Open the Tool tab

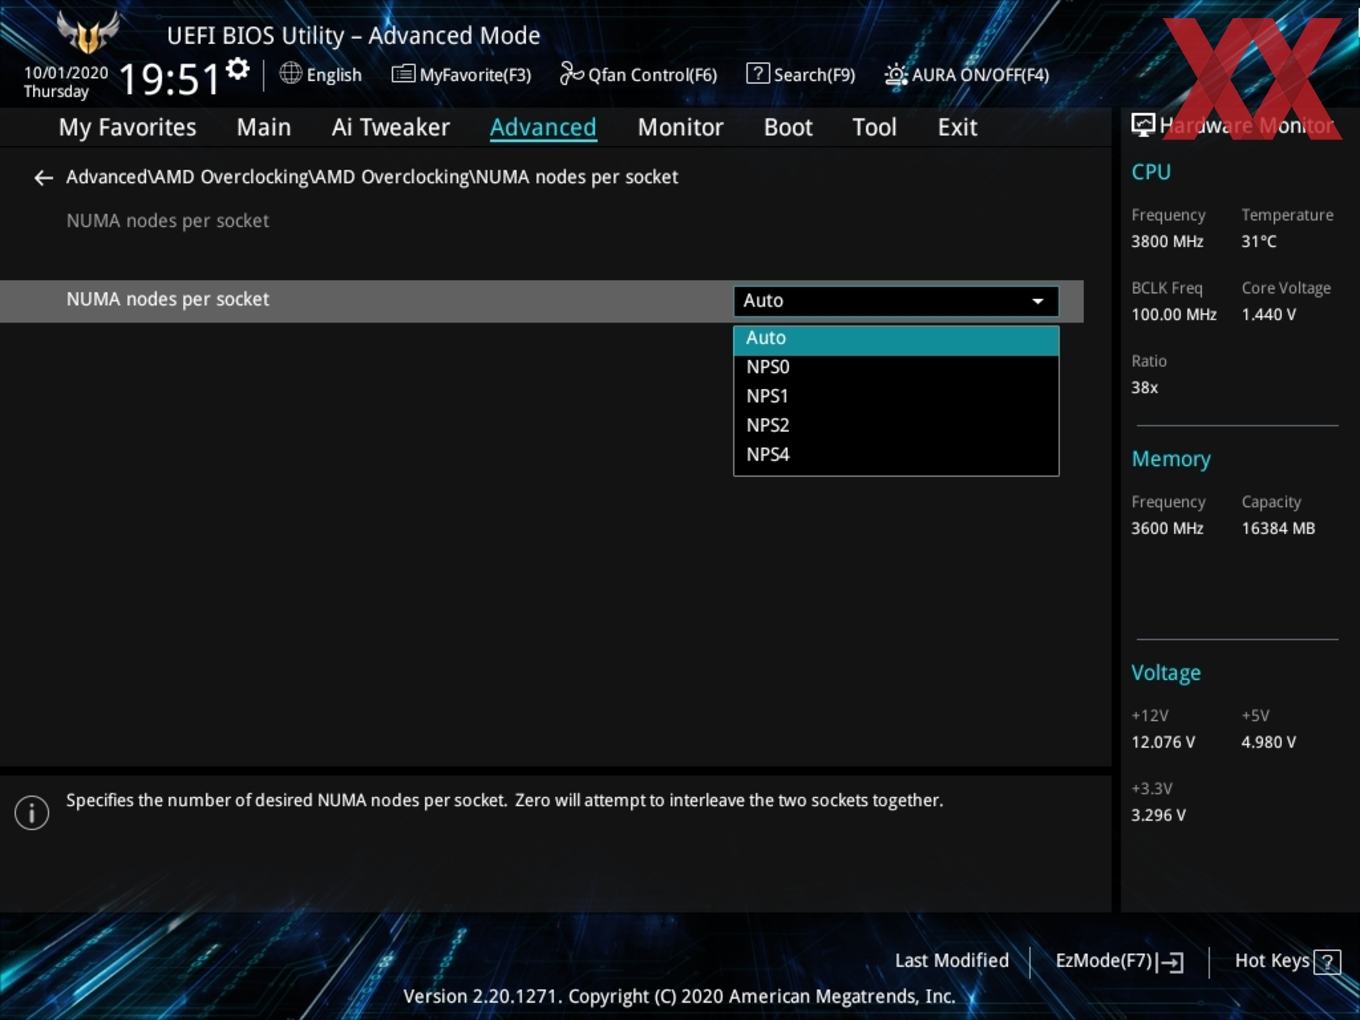click(874, 127)
